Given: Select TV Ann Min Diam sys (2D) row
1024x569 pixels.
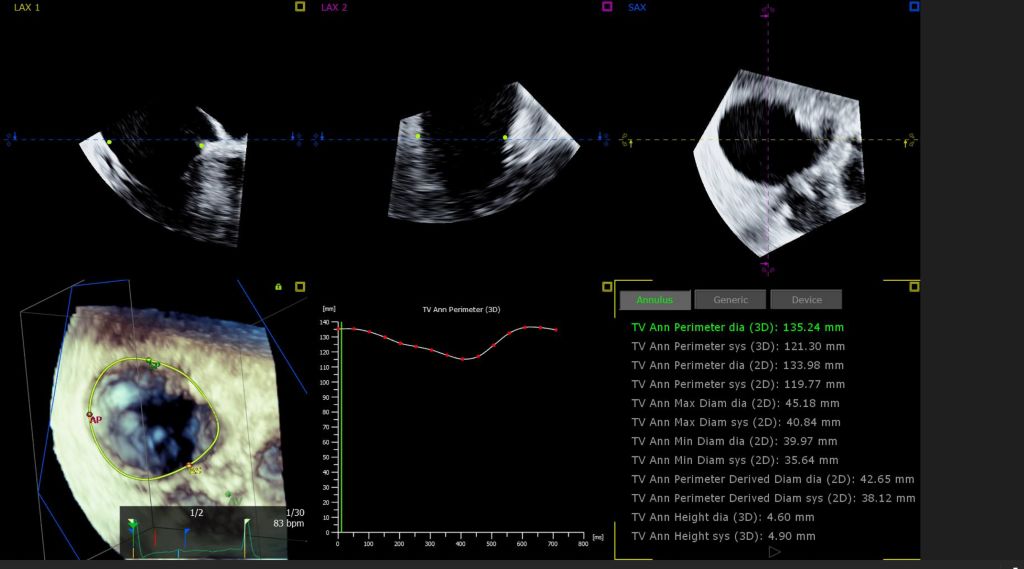Looking at the screenshot, I should pos(735,460).
